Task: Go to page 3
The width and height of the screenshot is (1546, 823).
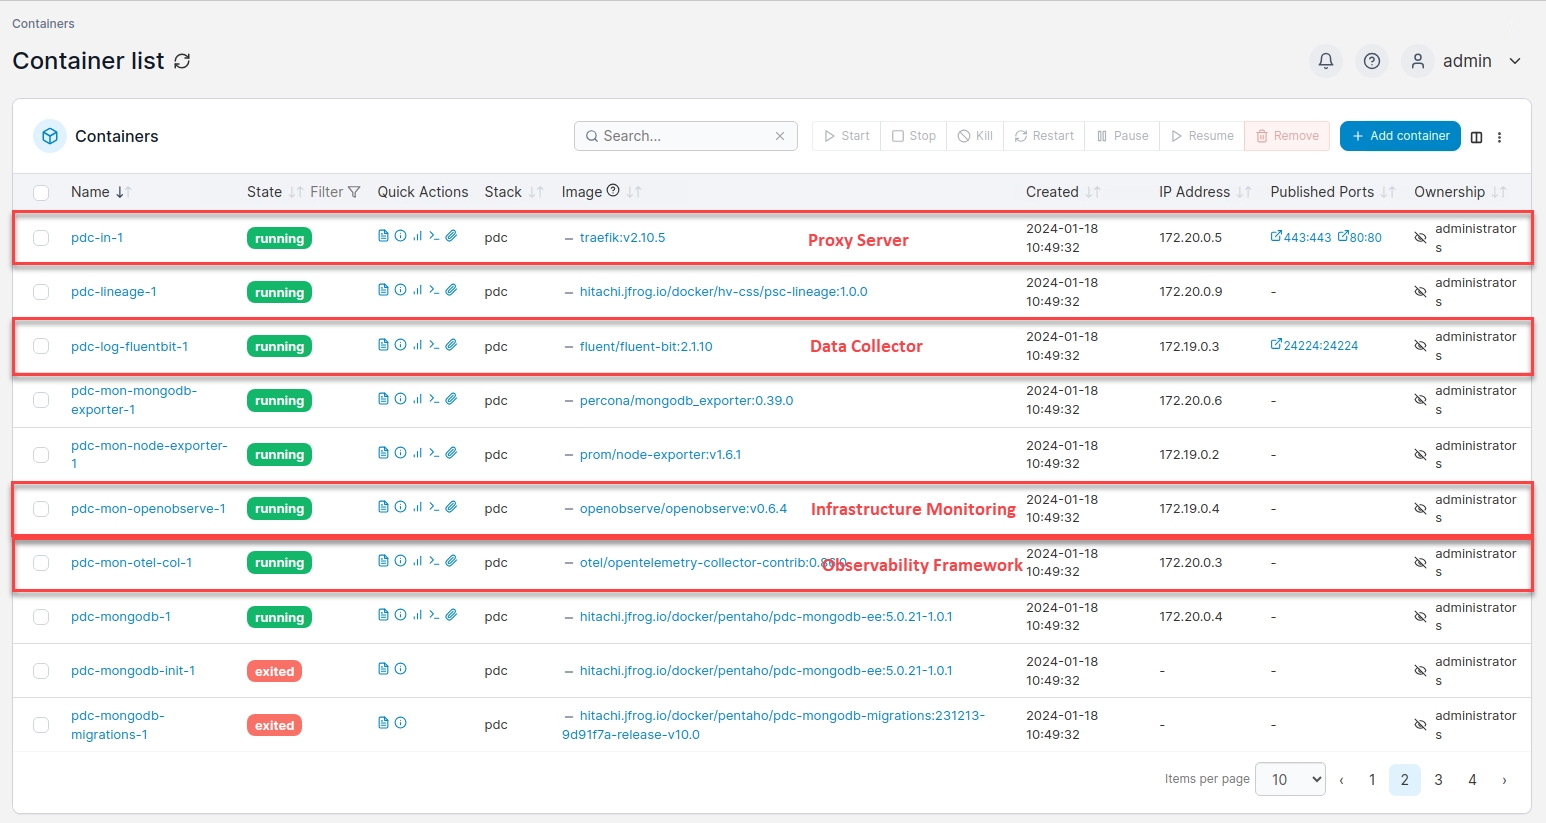Action: [x=1438, y=780]
